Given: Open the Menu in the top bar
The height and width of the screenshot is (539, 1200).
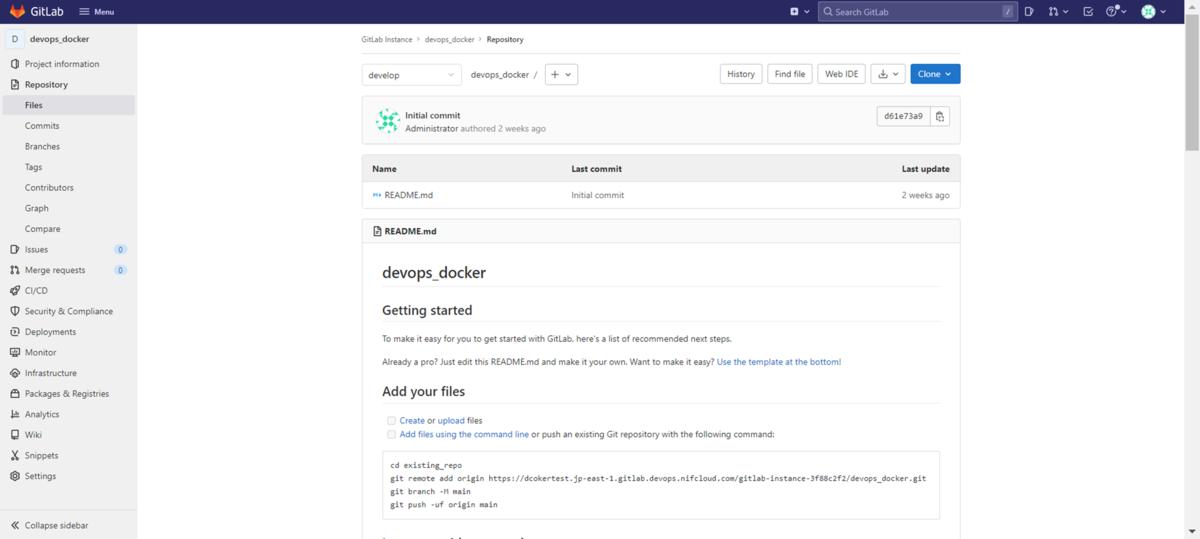Looking at the screenshot, I should point(97,12).
